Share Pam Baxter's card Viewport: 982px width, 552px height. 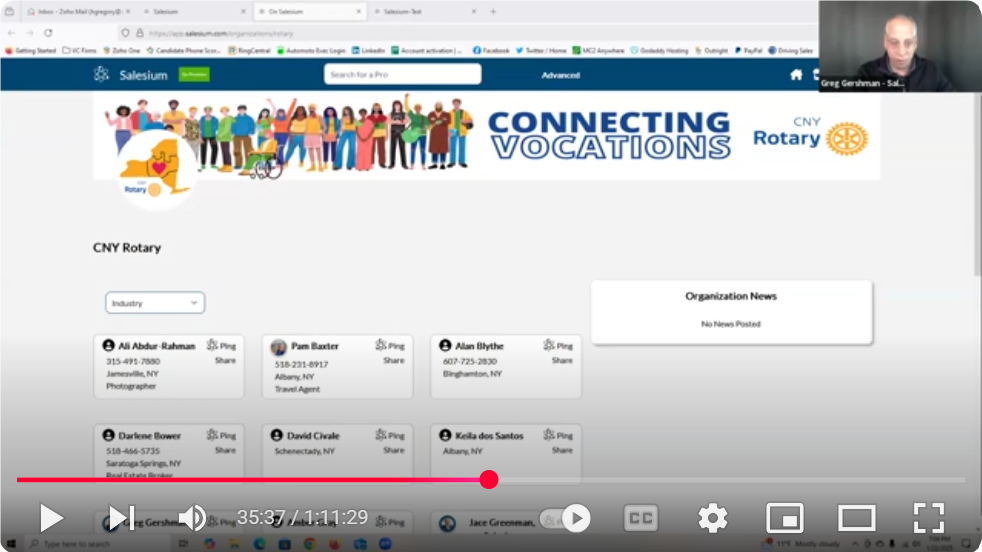click(394, 360)
